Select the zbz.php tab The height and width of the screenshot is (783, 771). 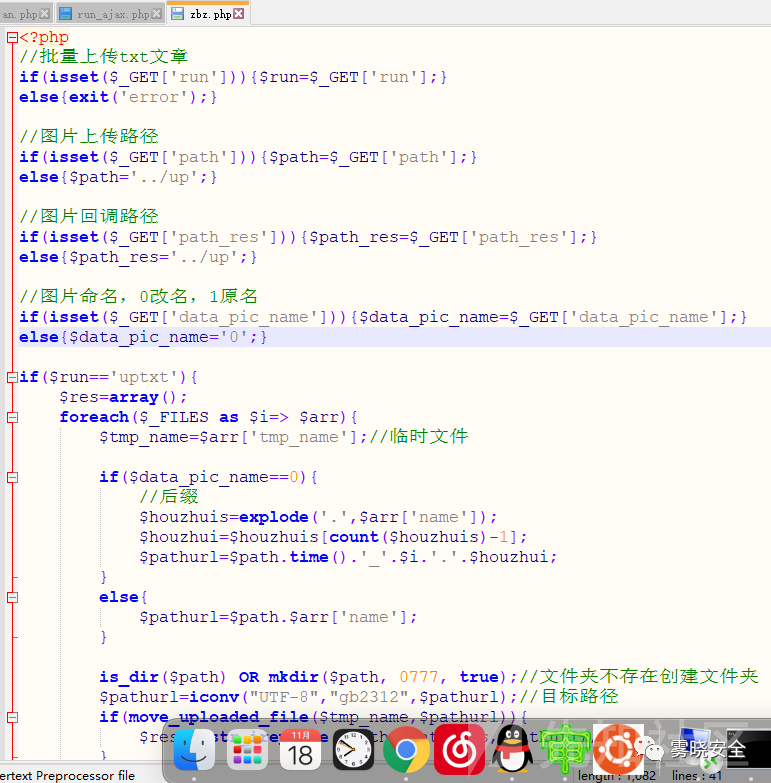click(210, 14)
